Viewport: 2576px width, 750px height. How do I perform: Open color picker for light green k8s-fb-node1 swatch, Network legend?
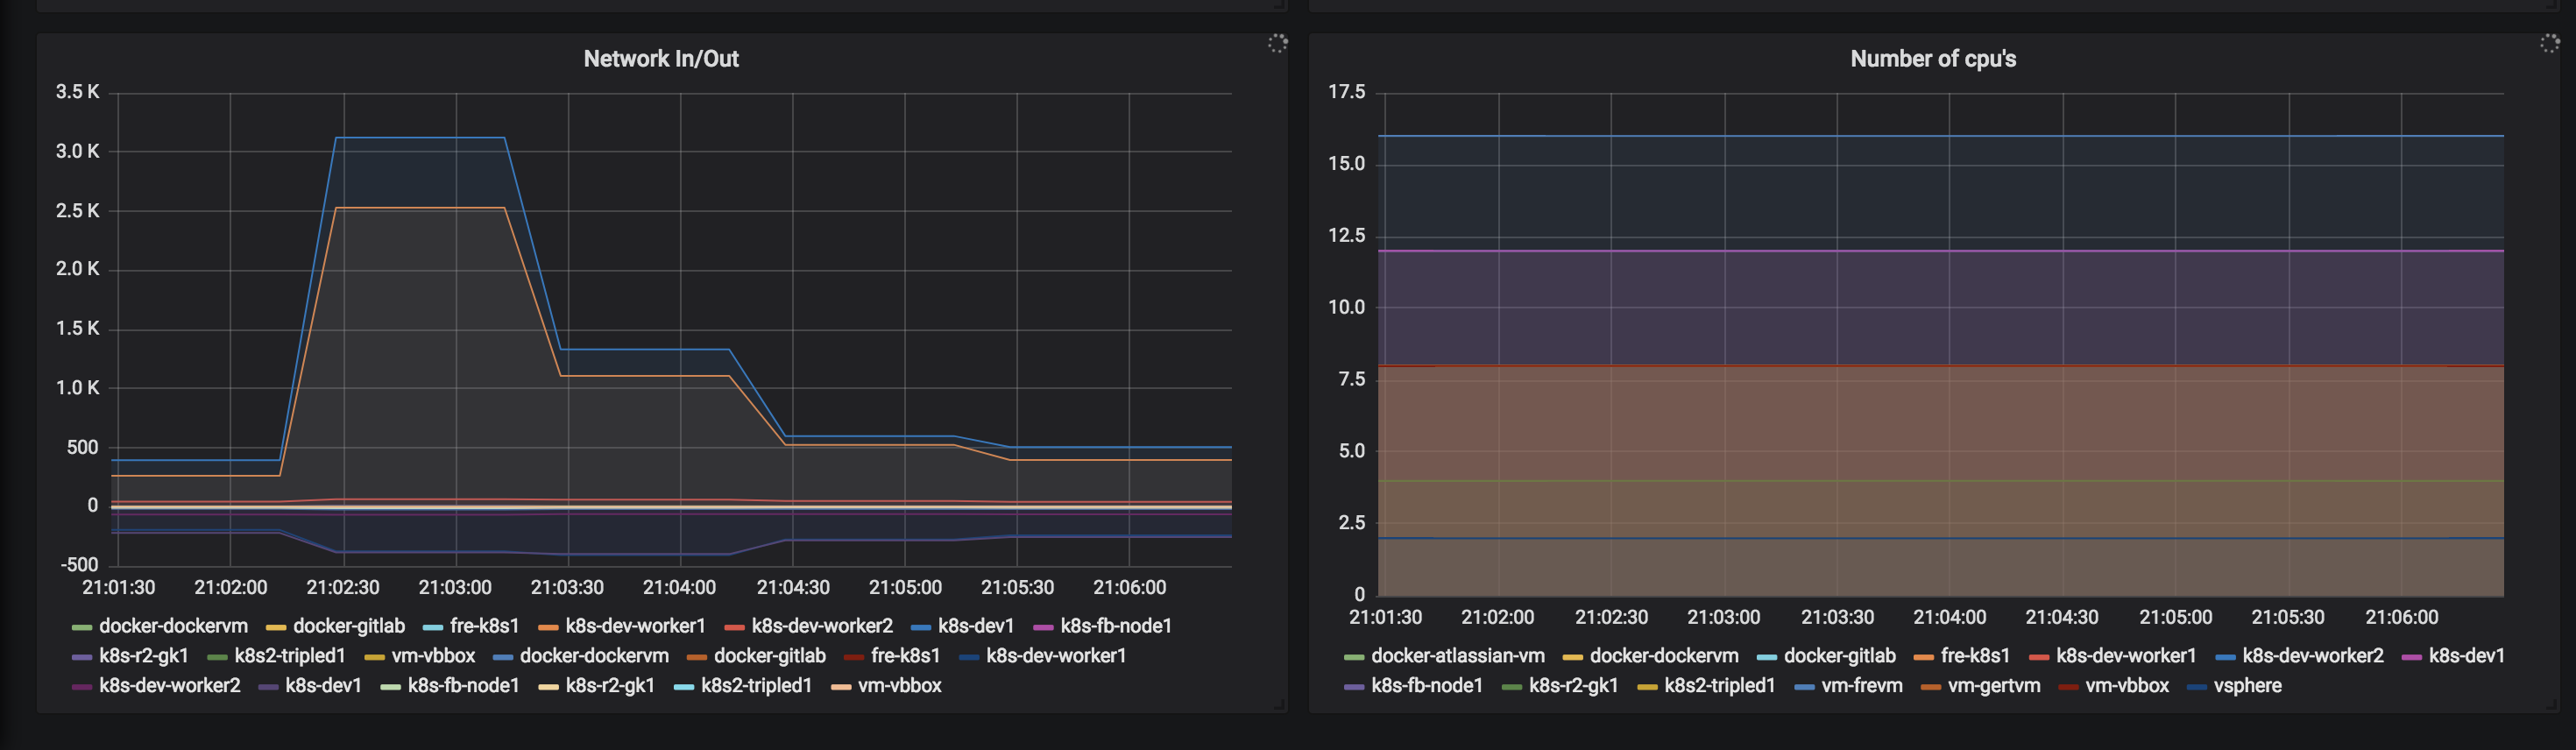[x=390, y=687]
